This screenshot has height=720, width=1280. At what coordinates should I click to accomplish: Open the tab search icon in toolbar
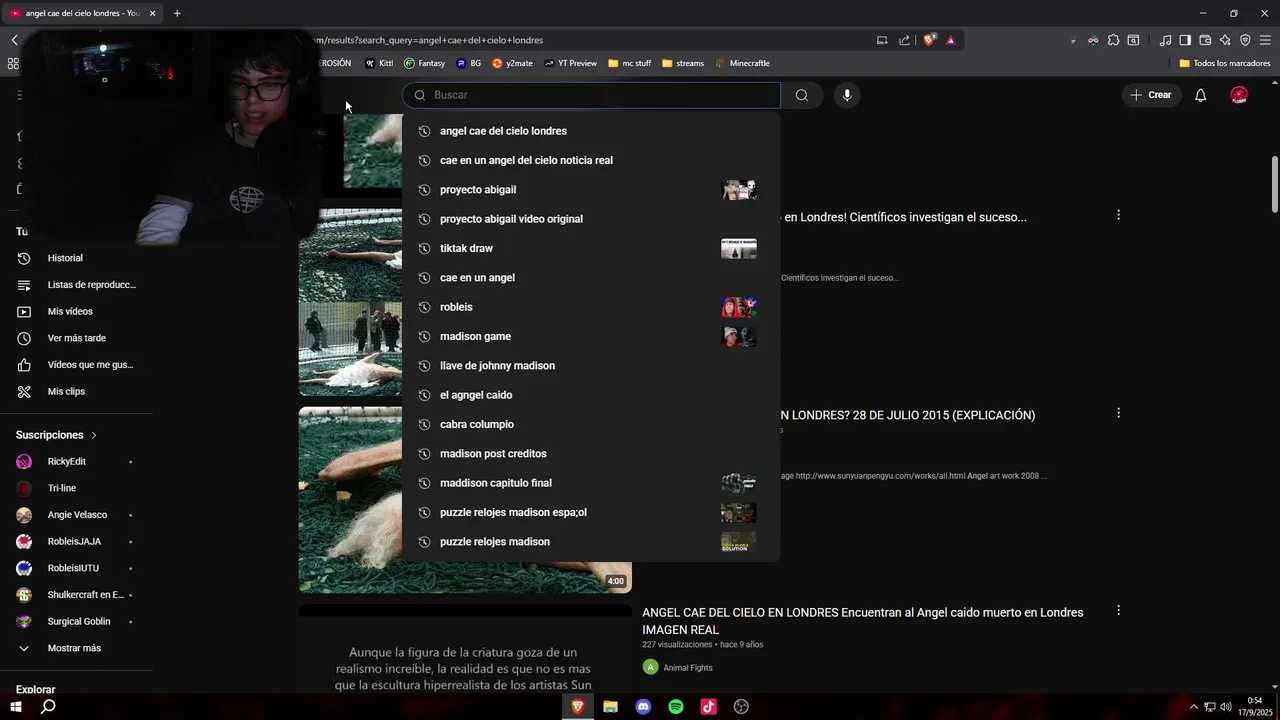[x=1133, y=40]
